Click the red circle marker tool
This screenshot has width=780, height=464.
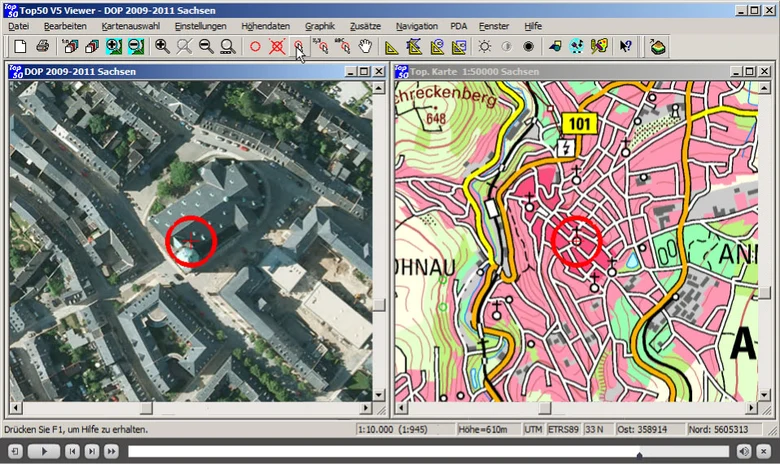click(255, 47)
